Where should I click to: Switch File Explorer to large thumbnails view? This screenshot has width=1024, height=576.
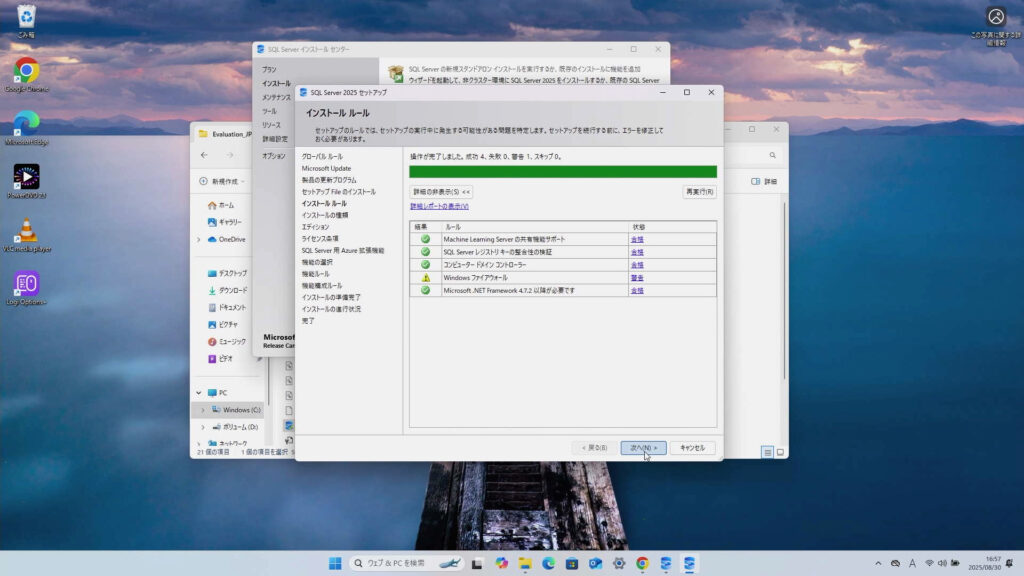point(780,452)
